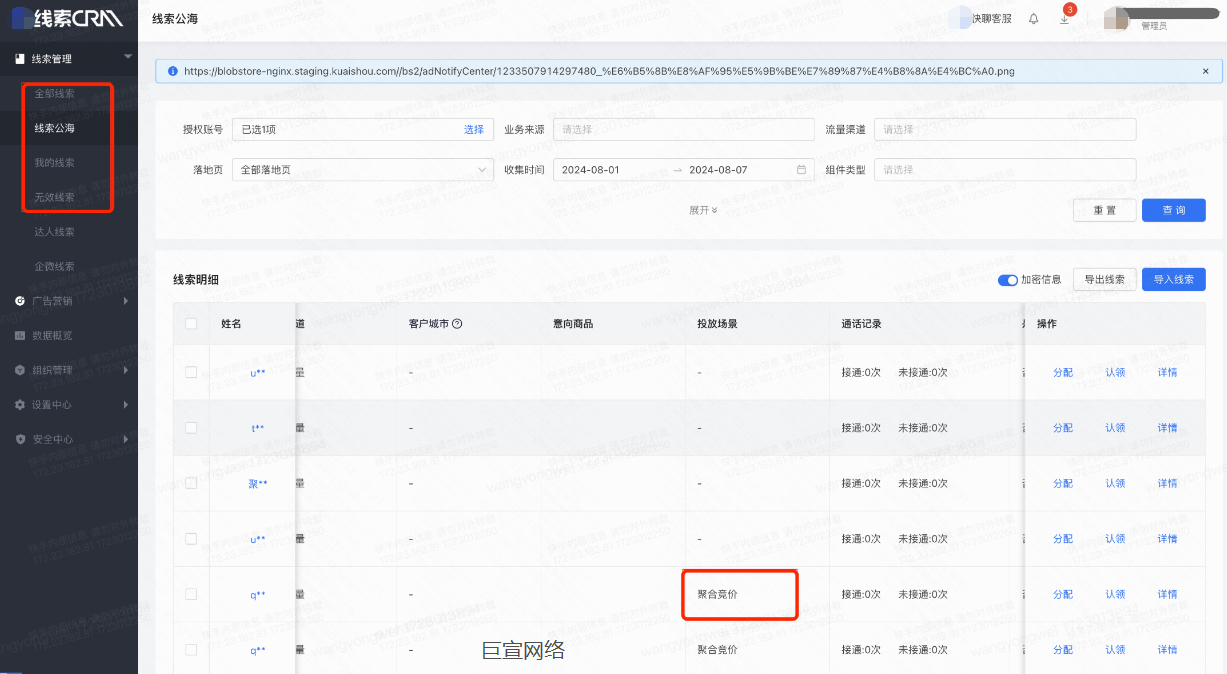The image size is (1227, 674).
Task: Open the 业务来源 dropdown
Action: tap(683, 129)
